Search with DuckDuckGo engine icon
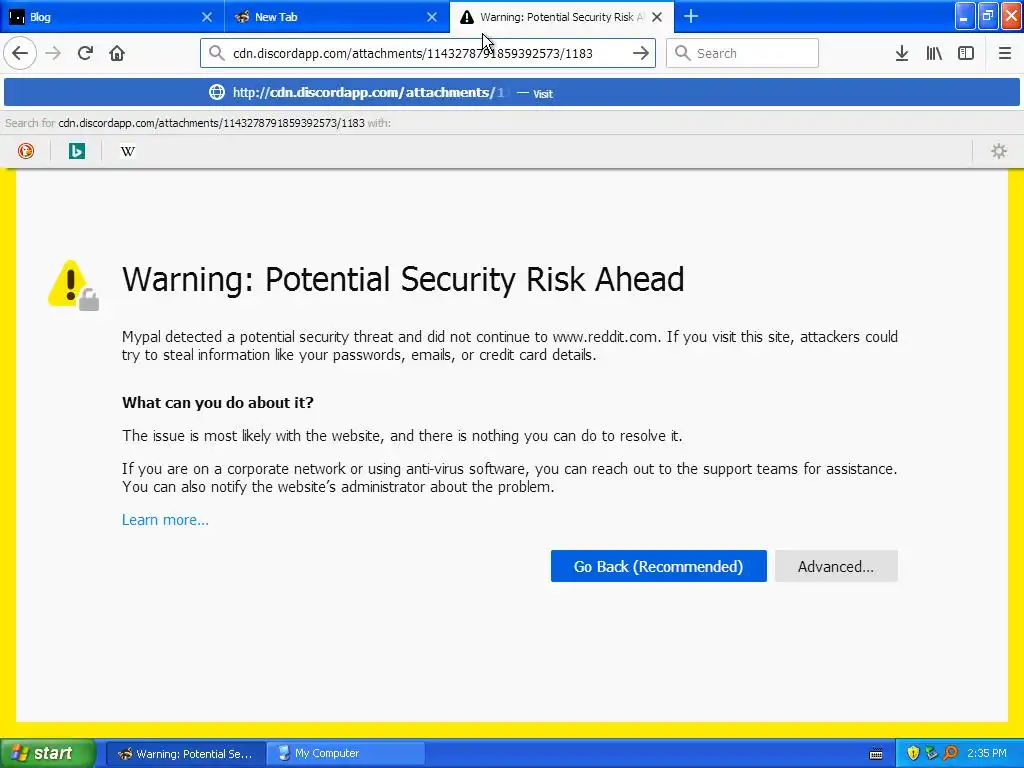Image resolution: width=1024 pixels, height=768 pixels. click(25, 152)
